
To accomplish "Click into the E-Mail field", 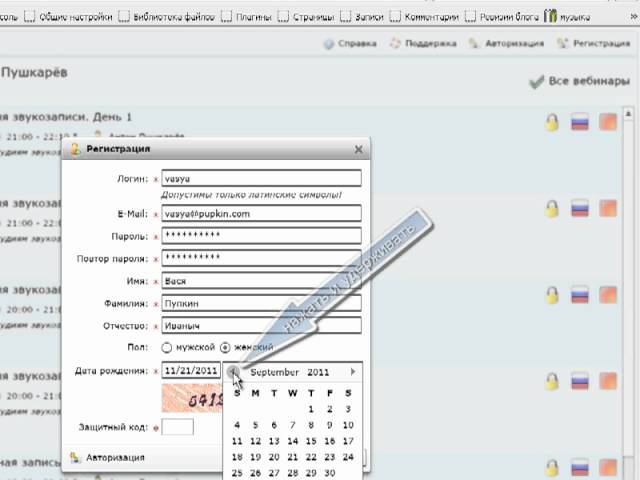I will 261,213.
